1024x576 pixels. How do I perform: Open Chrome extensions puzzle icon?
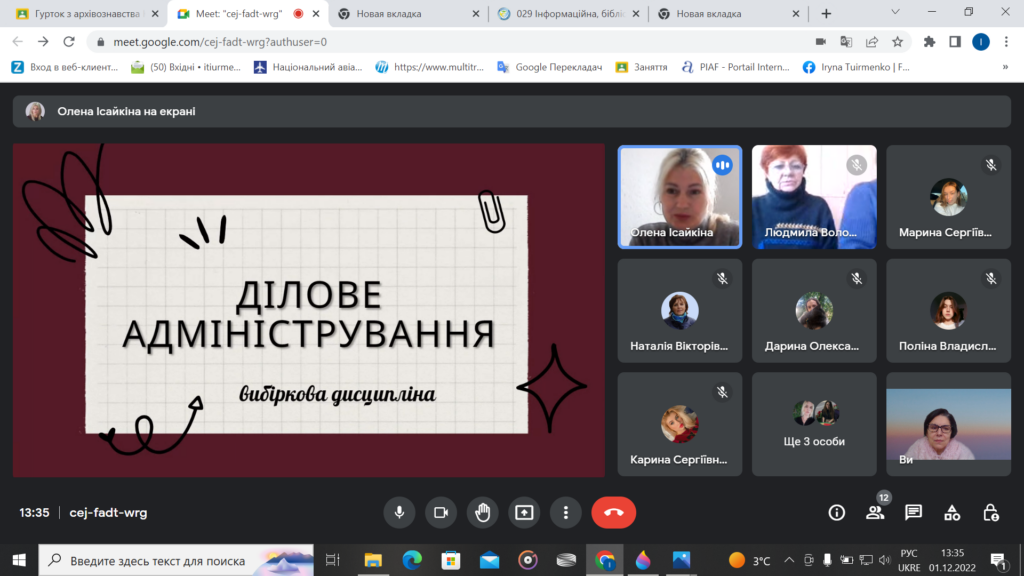[x=929, y=42]
